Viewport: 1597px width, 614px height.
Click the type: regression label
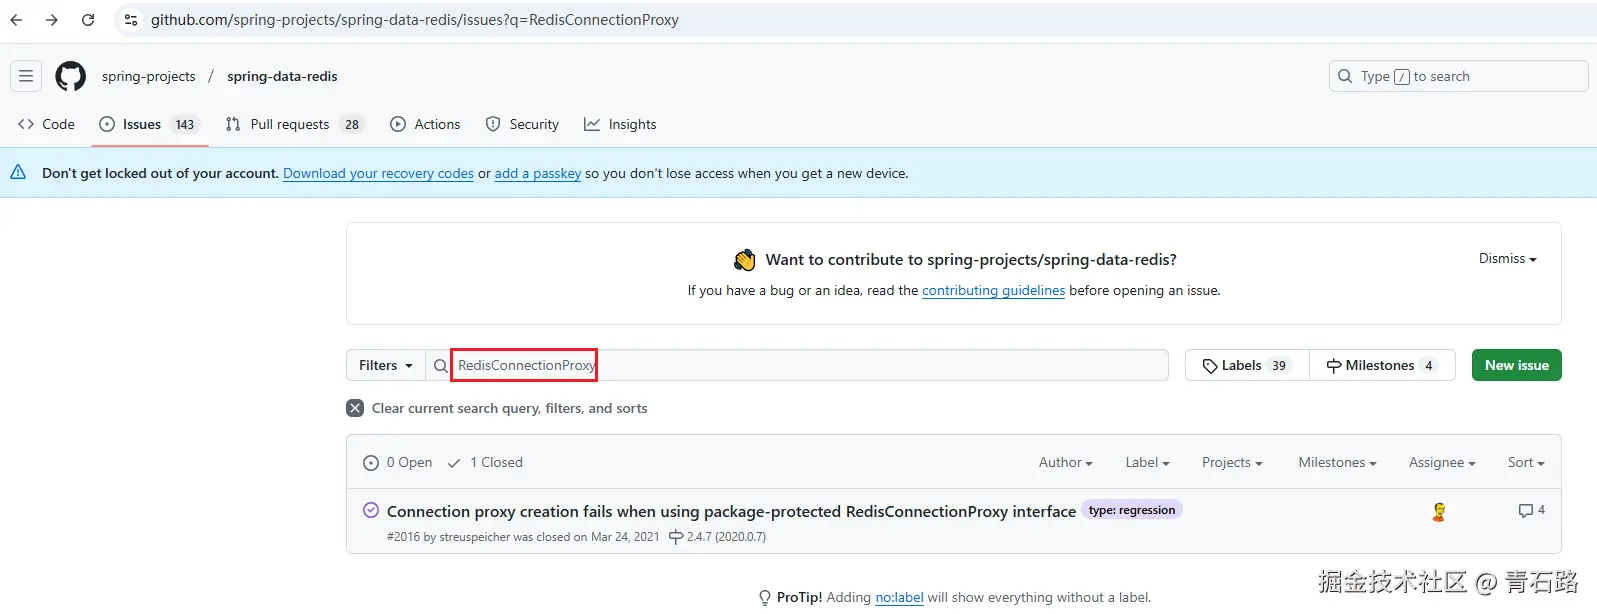1132,510
